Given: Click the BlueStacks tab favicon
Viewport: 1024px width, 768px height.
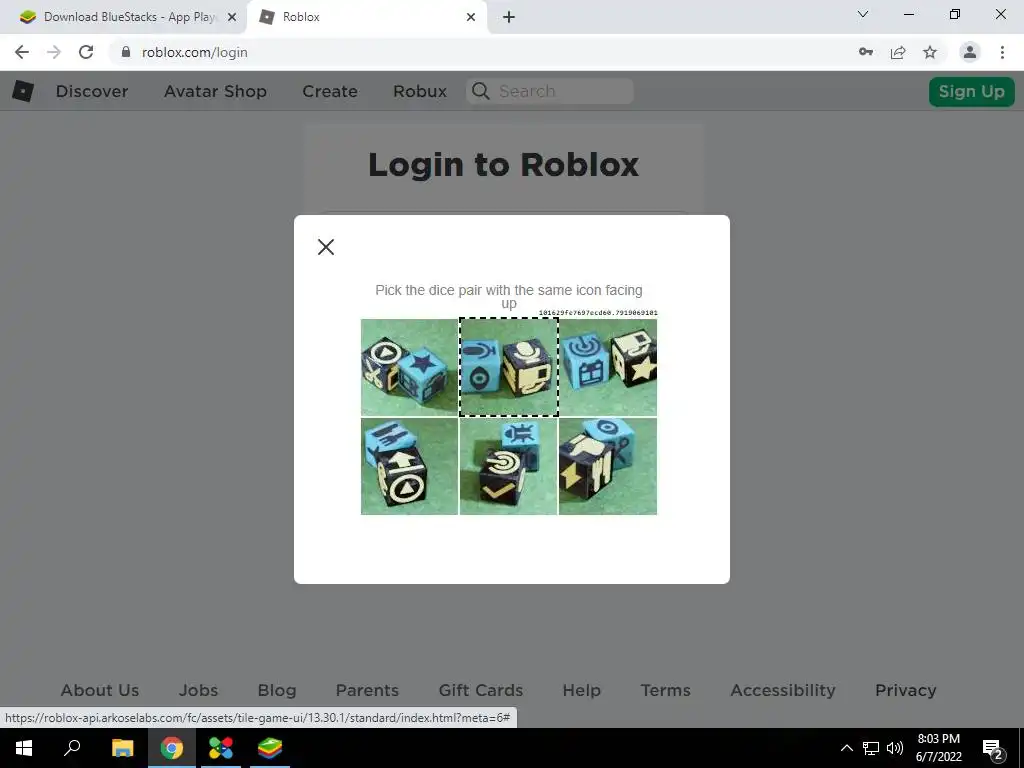Looking at the screenshot, I should tap(27, 17).
